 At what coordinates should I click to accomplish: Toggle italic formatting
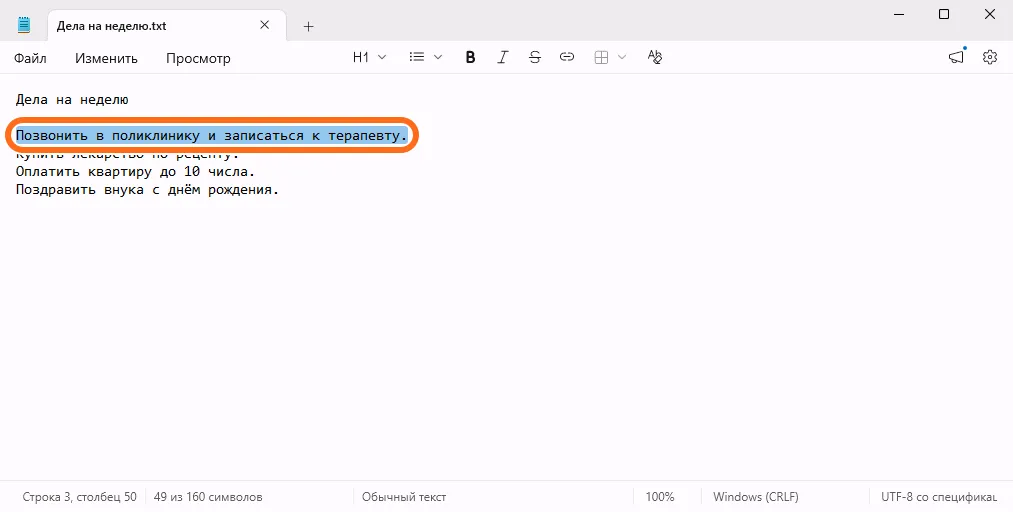503,57
